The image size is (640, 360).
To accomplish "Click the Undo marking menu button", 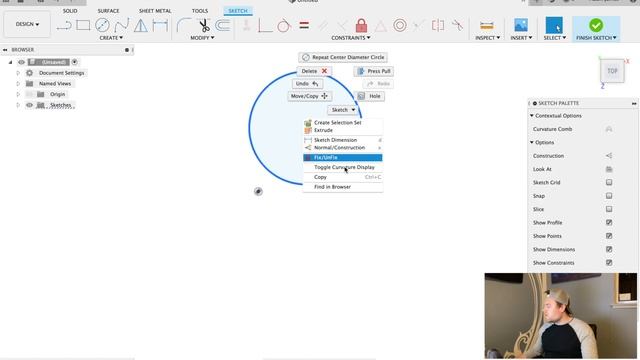I will [307, 84].
